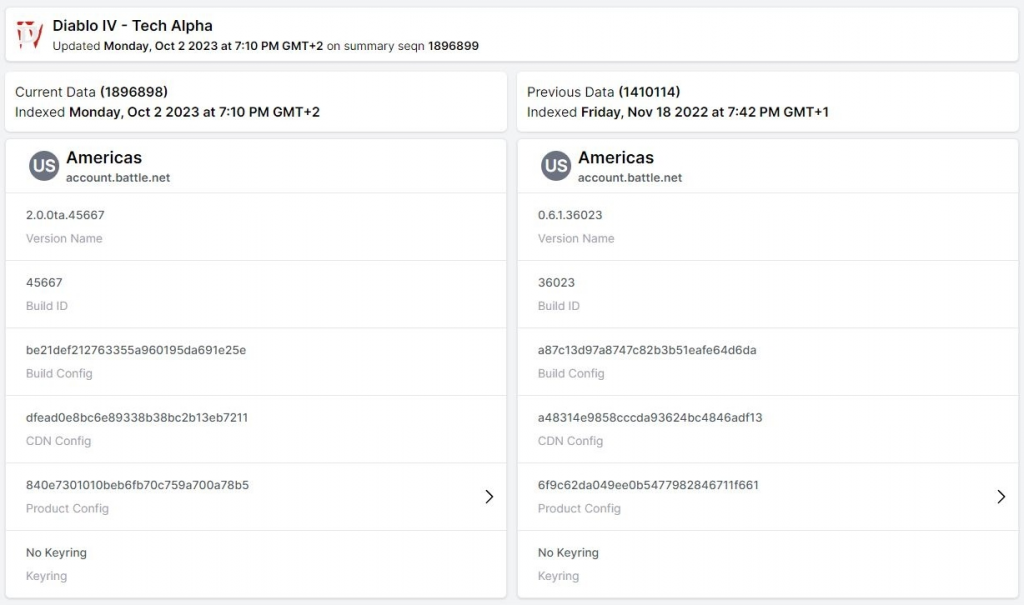Expand the current Product Config chevron
This screenshot has height=605, width=1024.
489,497
